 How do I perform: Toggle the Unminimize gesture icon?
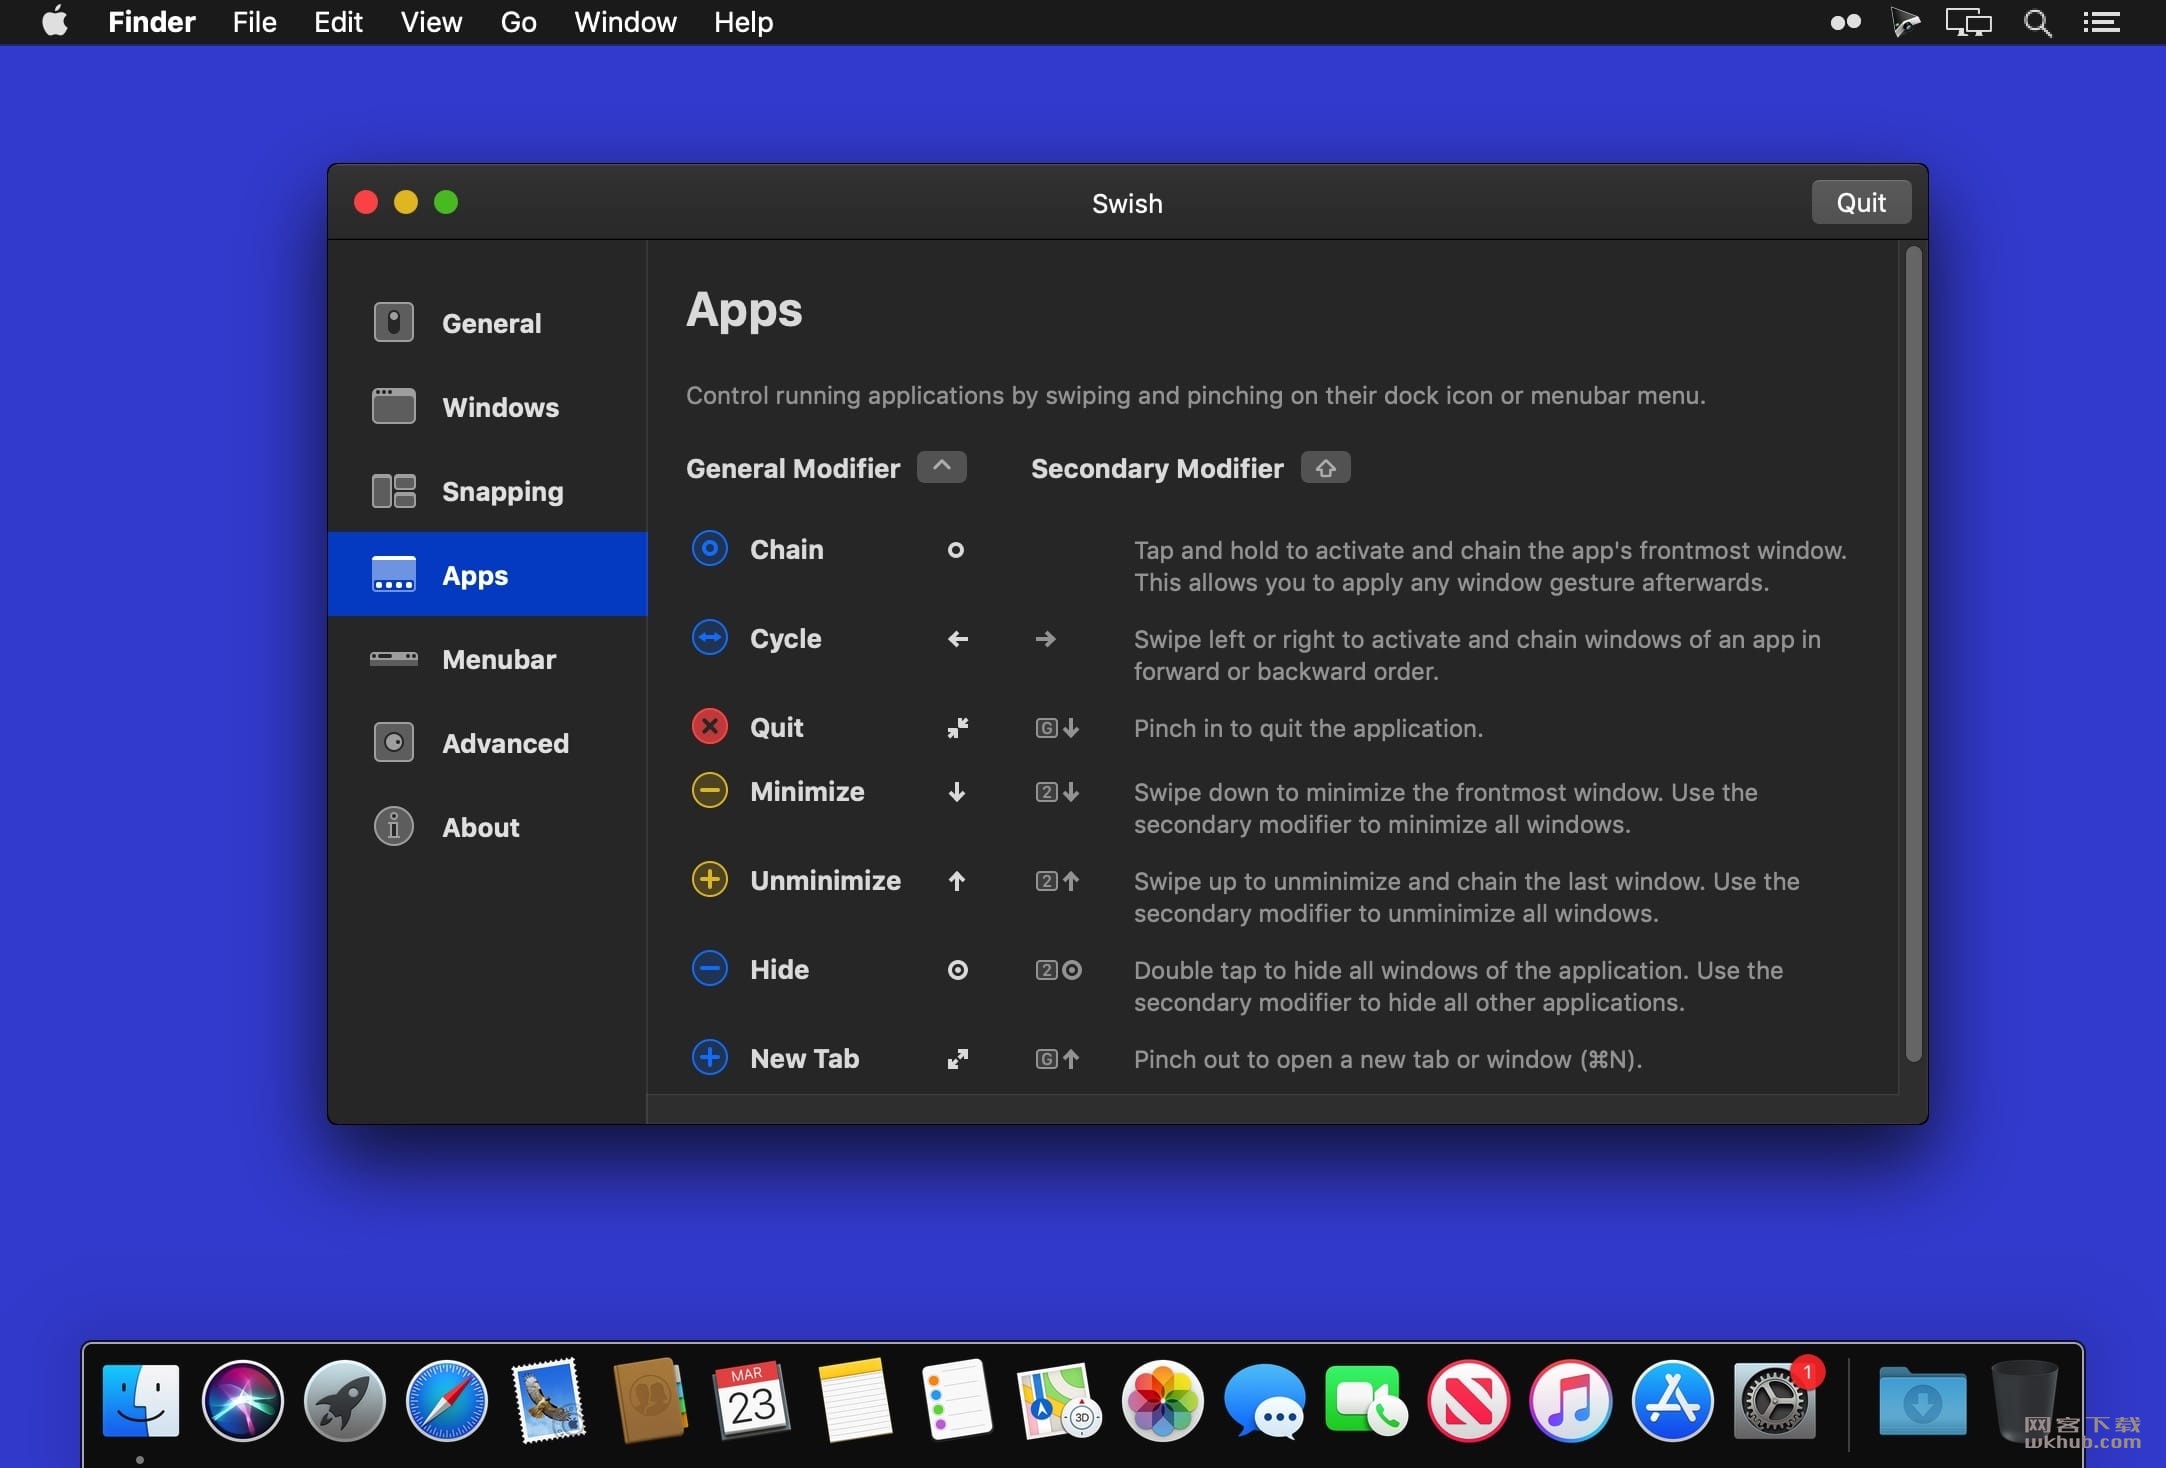pyautogui.click(x=710, y=880)
